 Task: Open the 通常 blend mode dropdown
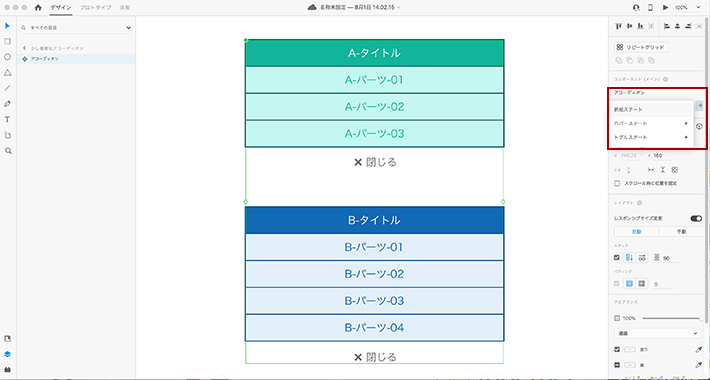657,333
